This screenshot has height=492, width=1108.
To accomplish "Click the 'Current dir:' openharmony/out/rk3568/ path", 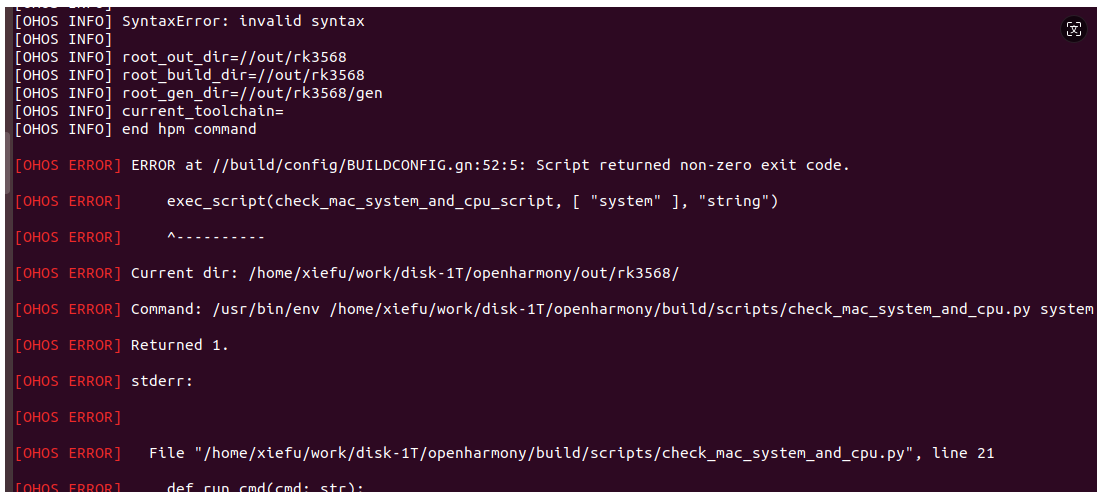I will [464, 274].
